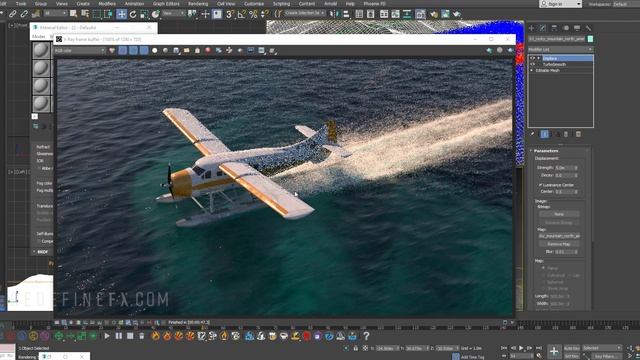Click the Phoenix FD pause simulation button

pos(118,336)
